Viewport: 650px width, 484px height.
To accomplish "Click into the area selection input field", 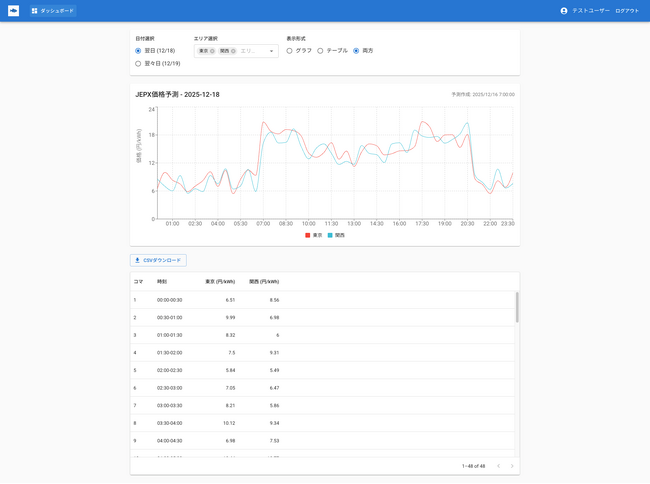I will coord(250,50).
